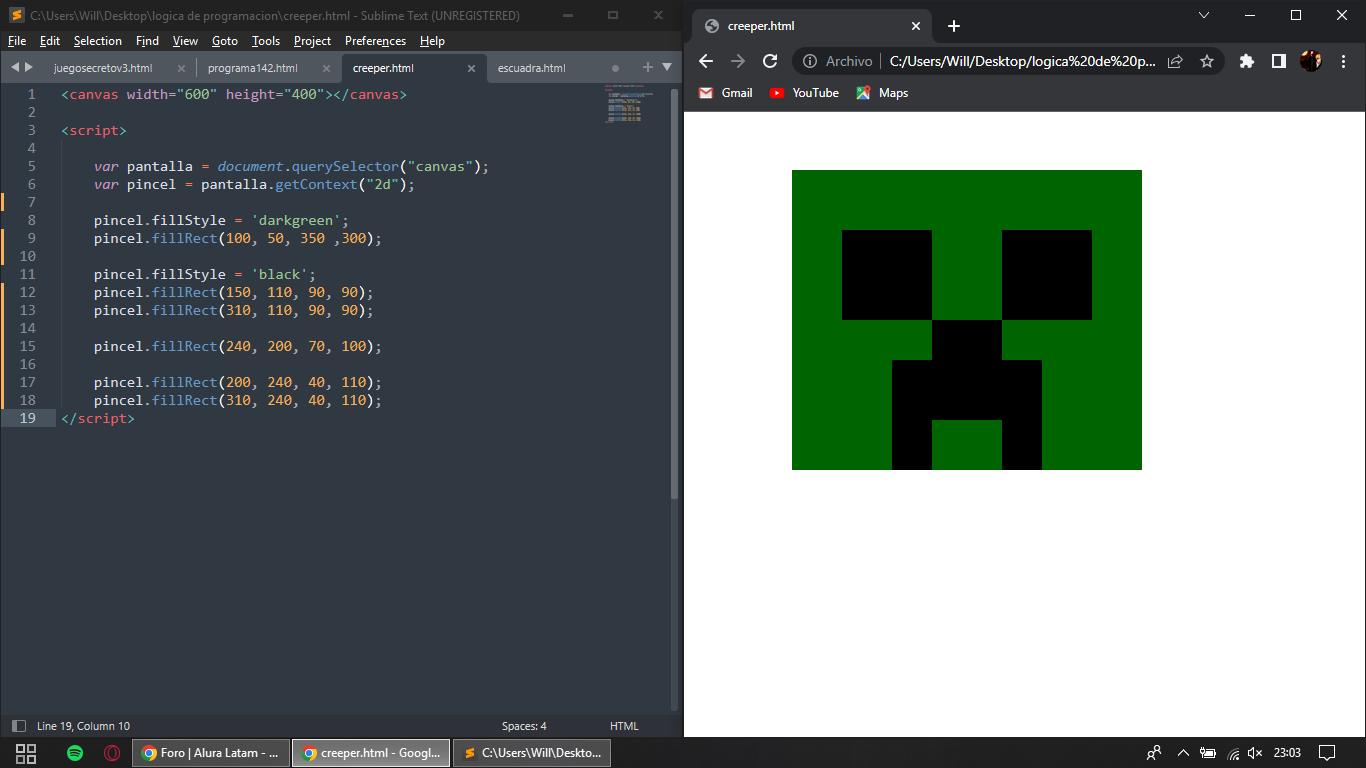Image resolution: width=1366 pixels, height=768 pixels.
Task: Open the Find menu
Action: pyautogui.click(x=147, y=41)
